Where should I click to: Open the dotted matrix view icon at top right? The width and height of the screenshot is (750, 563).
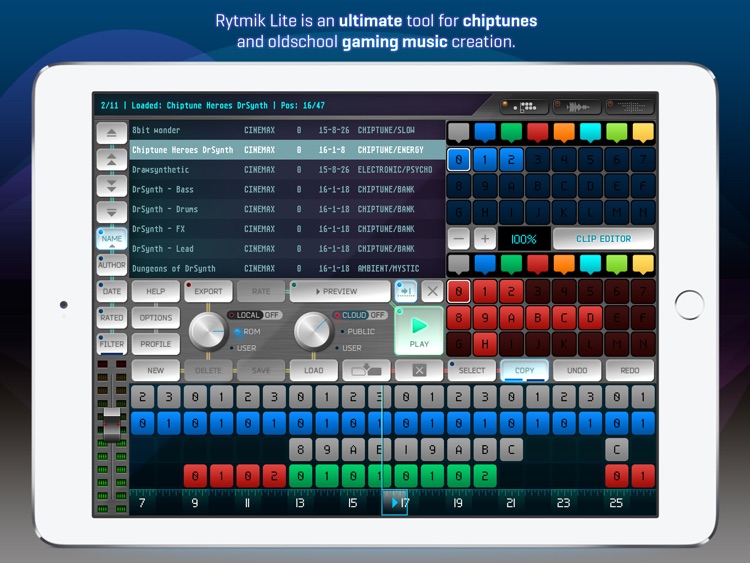click(629, 107)
